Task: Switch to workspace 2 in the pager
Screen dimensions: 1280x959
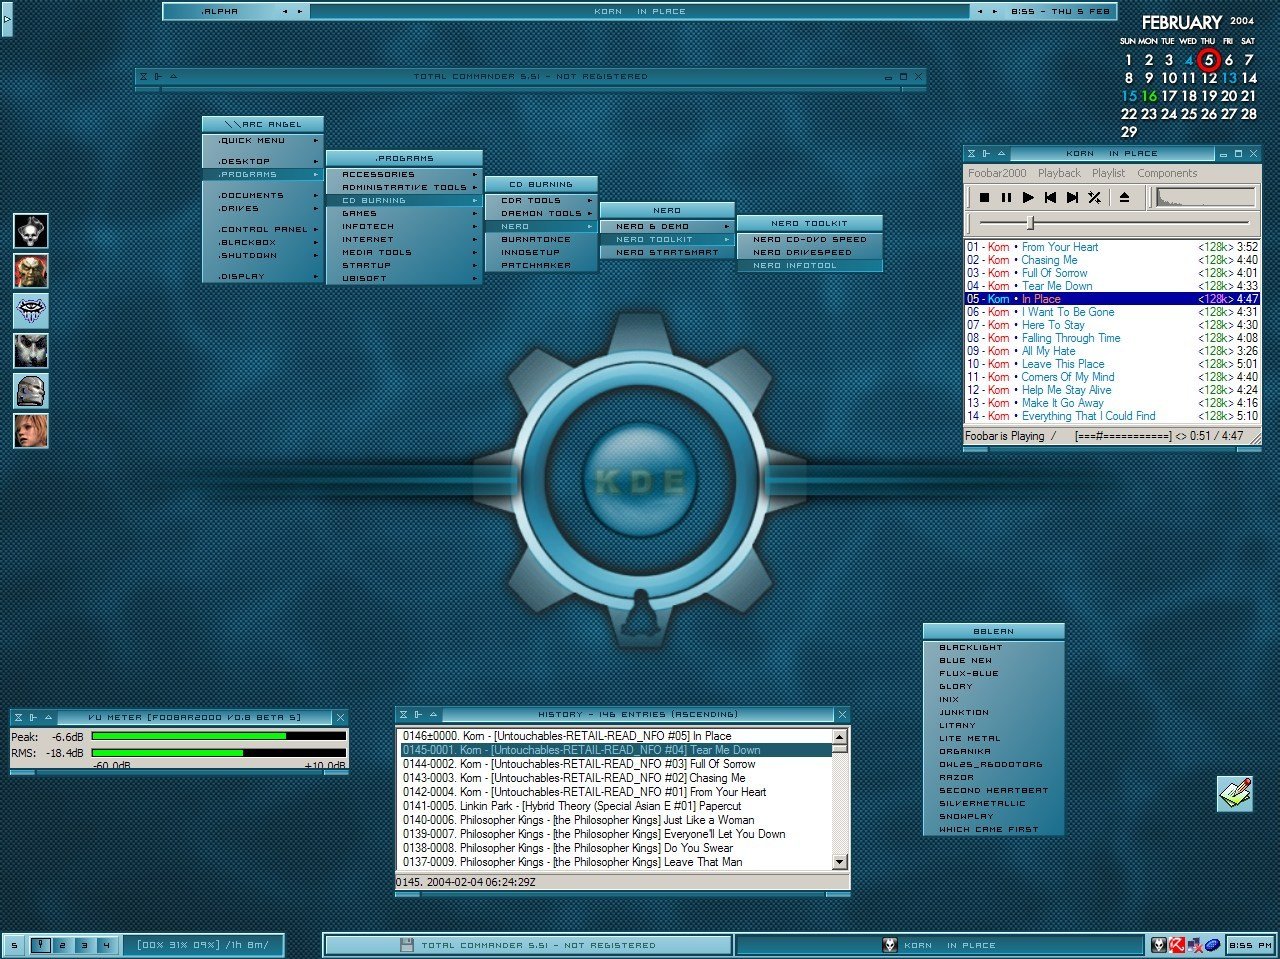Action: [x=62, y=945]
